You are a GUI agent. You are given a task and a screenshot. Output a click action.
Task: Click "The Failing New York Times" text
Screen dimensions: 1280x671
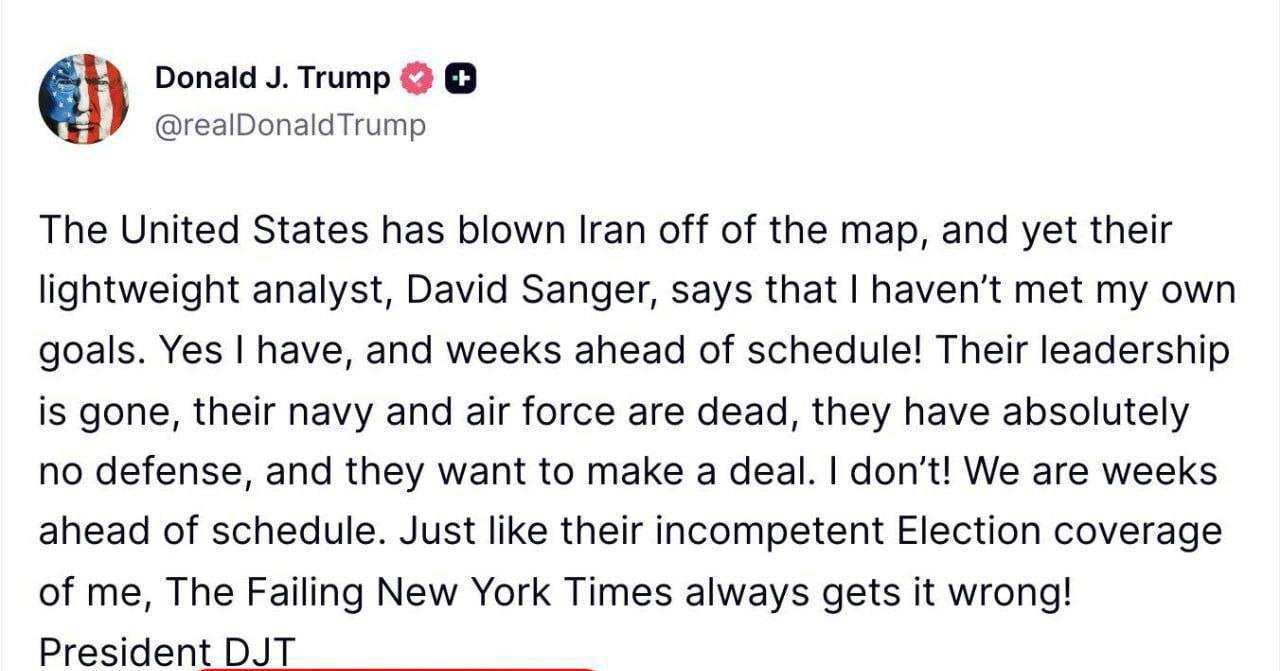[418, 593]
